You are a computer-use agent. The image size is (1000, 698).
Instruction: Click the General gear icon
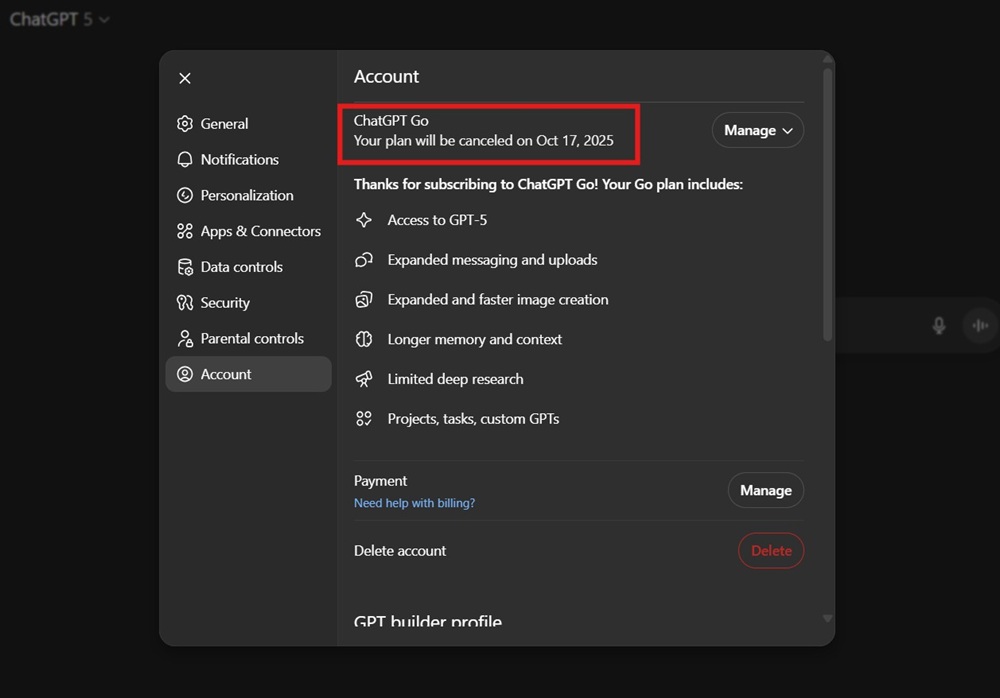point(185,124)
